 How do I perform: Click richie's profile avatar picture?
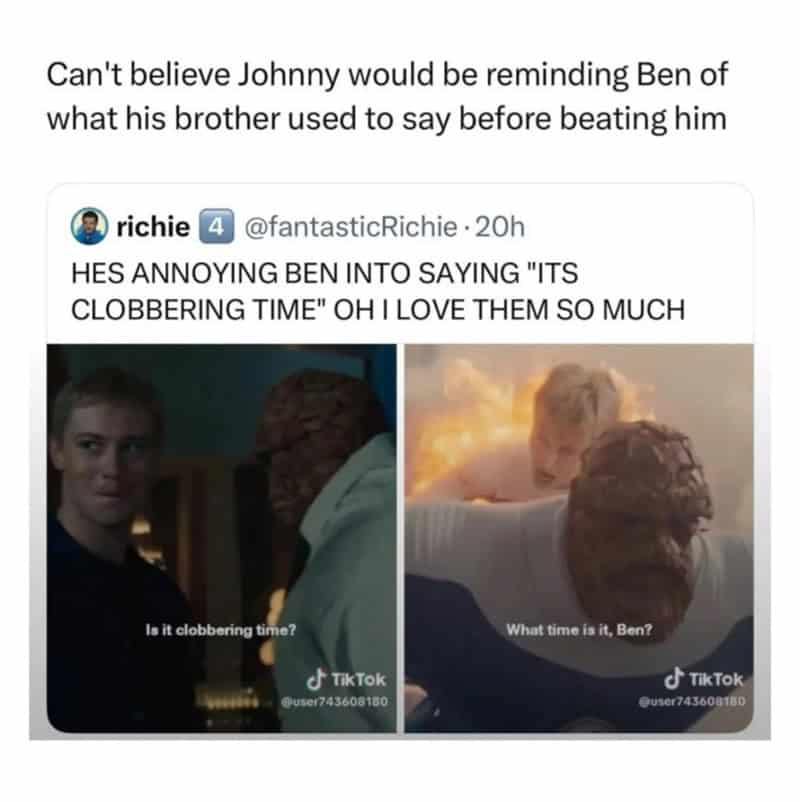pos(89,226)
